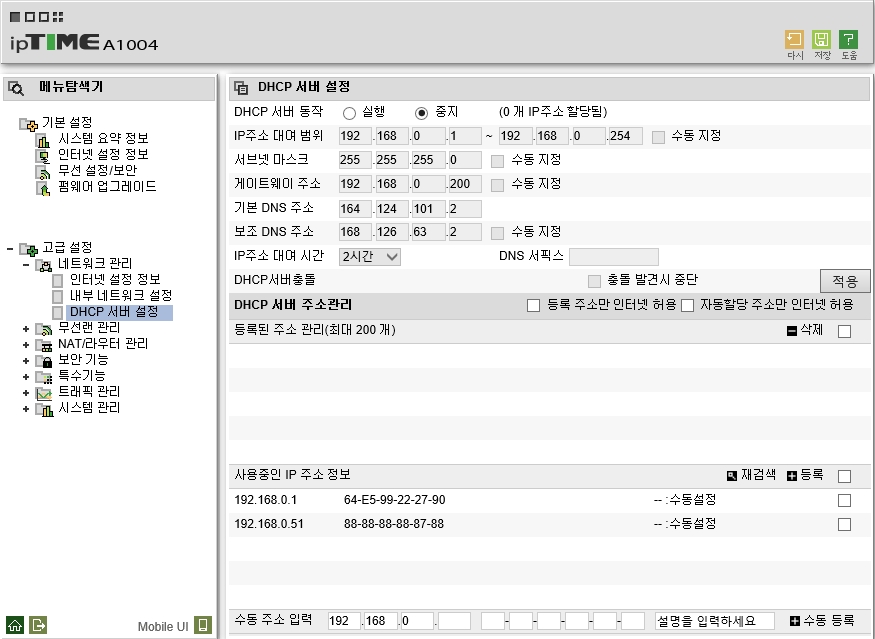The width and height of the screenshot is (875, 639).
Task: Tick the checkbox beside 등록 header
Action: coord(844,476)
